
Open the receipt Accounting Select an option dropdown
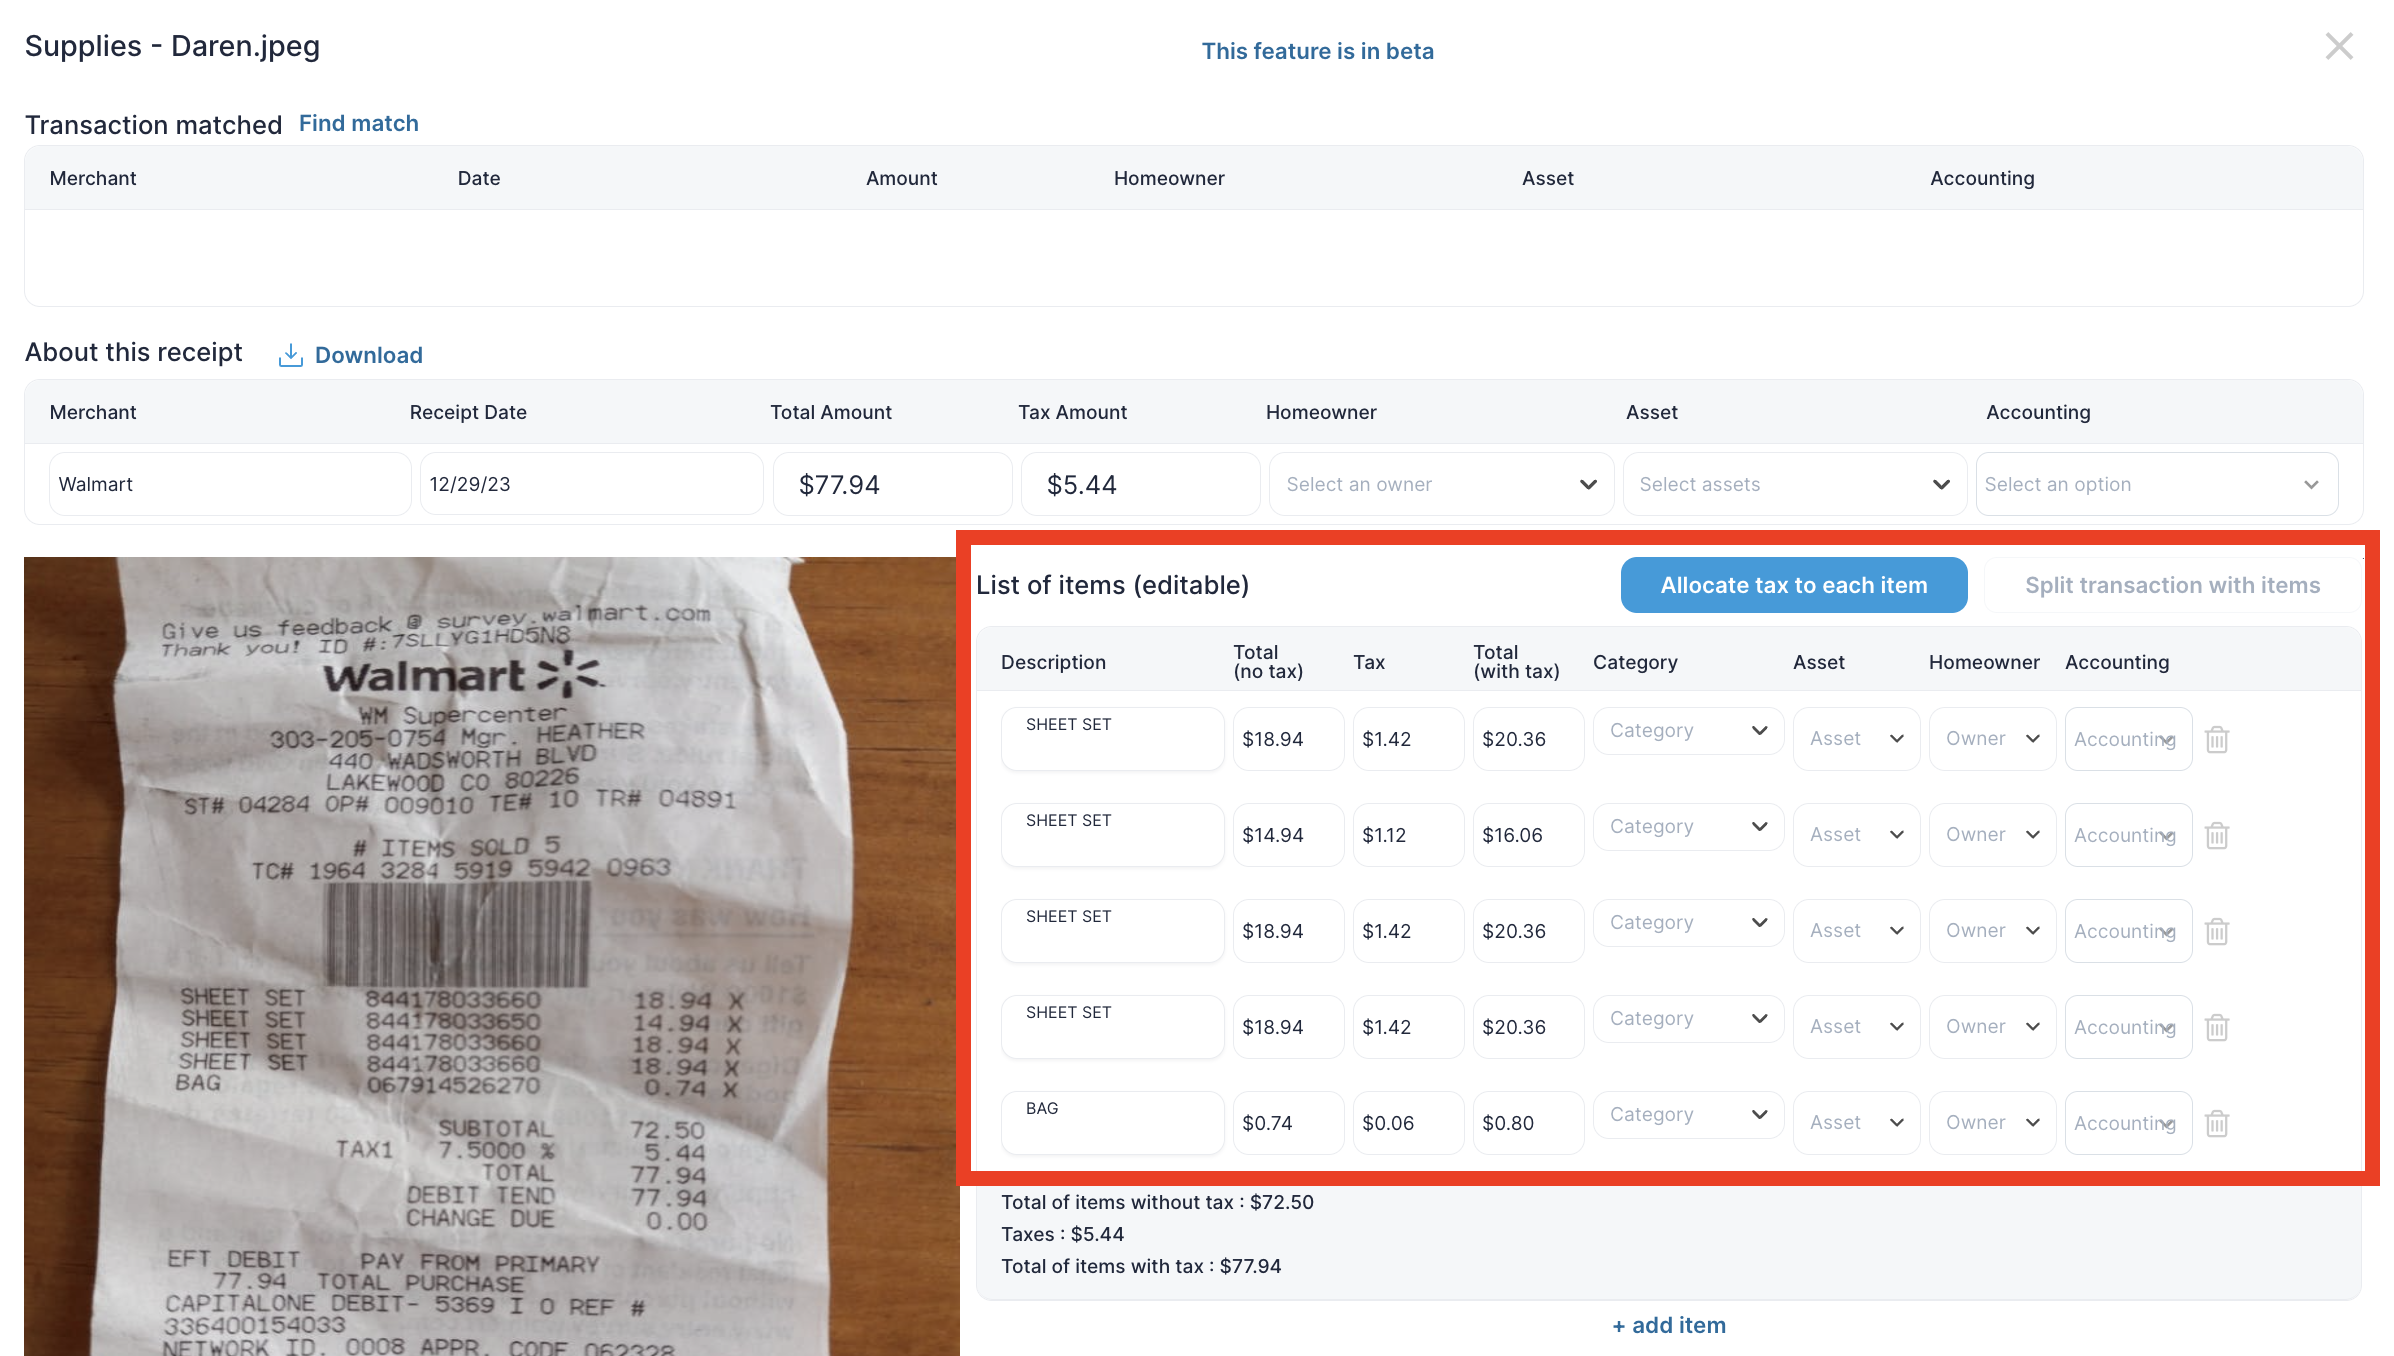pos(2157,484)
